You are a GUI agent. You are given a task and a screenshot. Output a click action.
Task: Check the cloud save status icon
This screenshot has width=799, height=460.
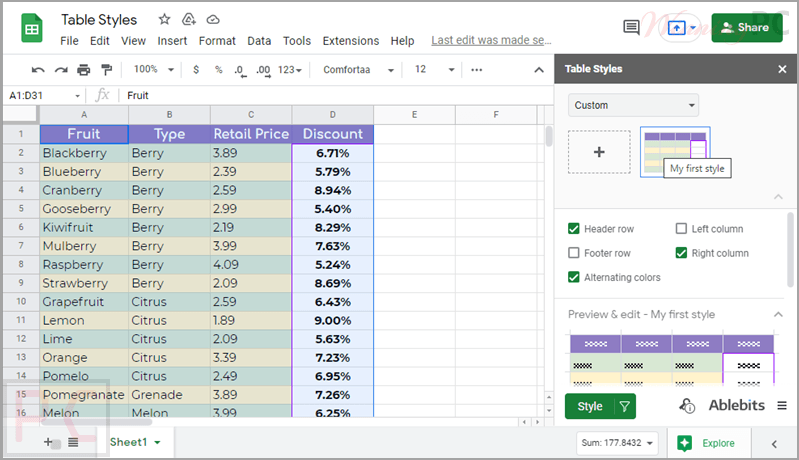(213, 19)
